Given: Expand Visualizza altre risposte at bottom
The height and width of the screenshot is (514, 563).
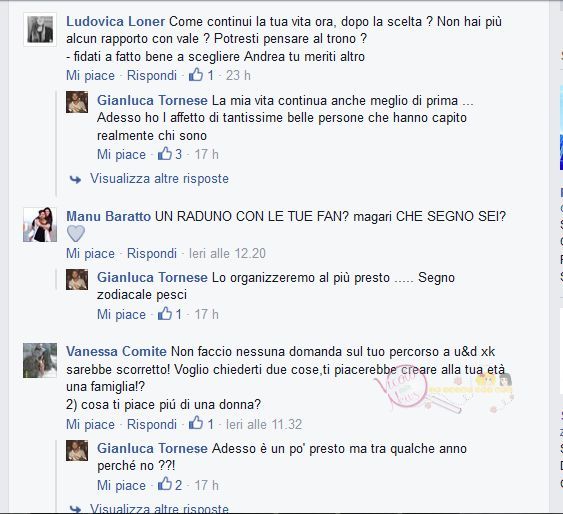Looking at the screenshot, I should (159, 509).
